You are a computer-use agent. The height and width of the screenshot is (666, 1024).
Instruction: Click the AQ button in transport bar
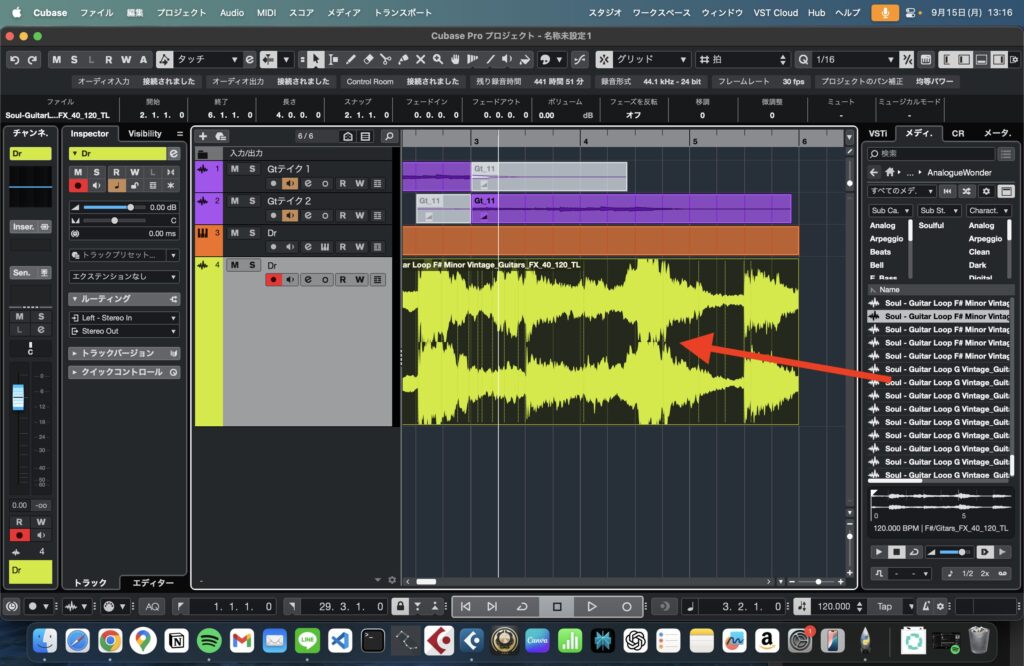click(152, 606)
